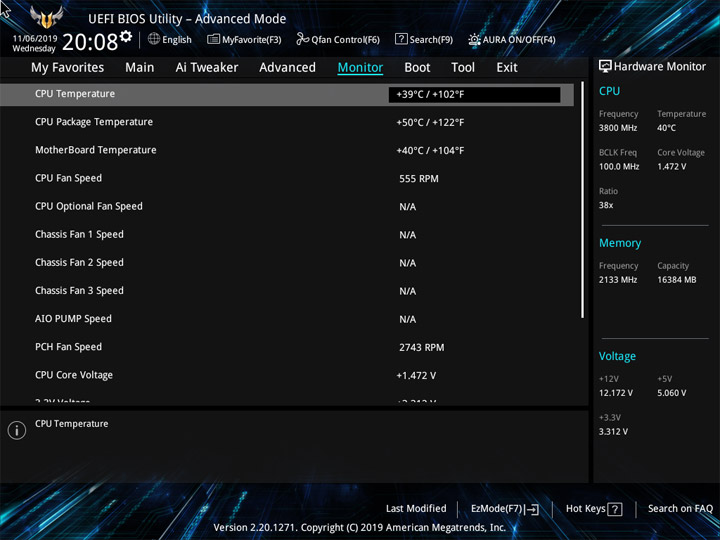Go to the Advanced tab
The height and width of the screenshot is (540, 720).
point(287,68)
